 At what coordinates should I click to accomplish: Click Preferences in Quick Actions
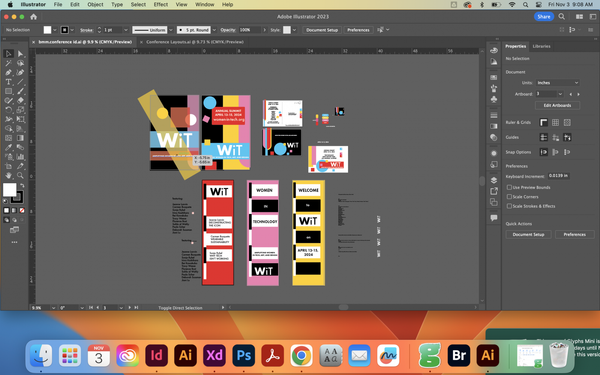(x=574, y=235)
